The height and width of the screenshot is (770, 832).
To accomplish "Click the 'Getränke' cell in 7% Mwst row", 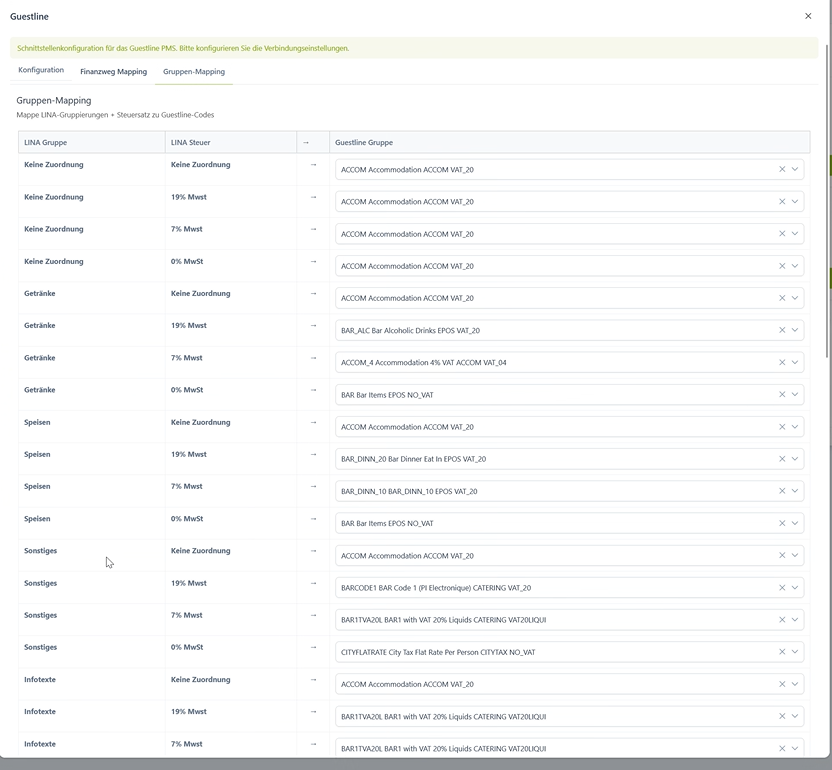I will [40, 358].
